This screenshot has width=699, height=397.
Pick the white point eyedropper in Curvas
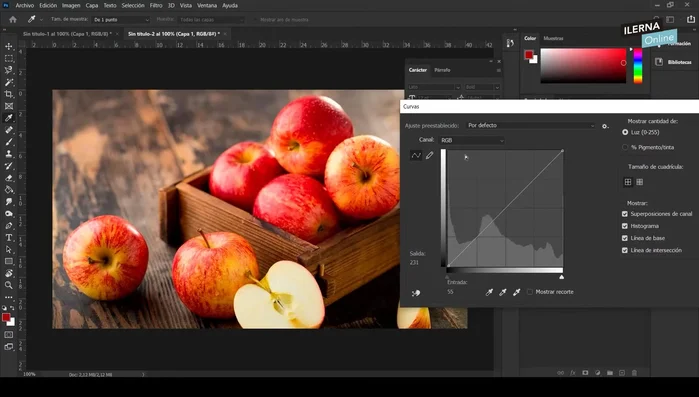(x=516, y=292)
